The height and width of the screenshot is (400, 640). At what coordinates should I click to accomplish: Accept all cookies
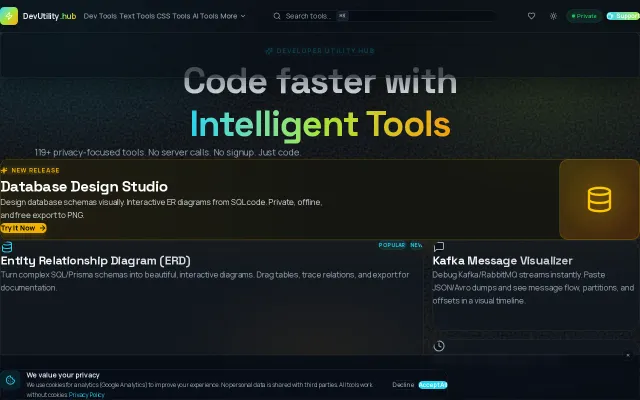[433, 384]
